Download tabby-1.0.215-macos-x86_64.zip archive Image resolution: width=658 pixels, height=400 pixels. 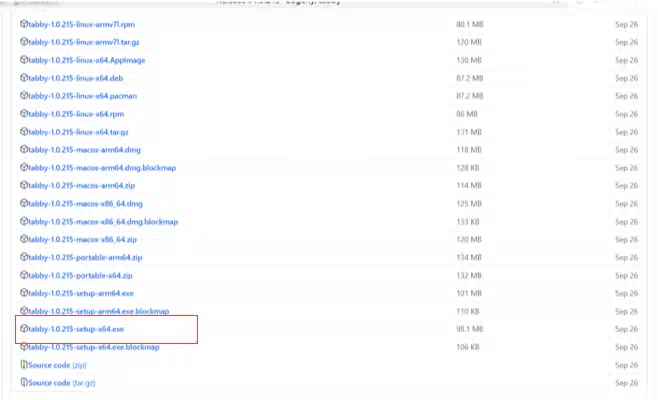click(82, 239)
